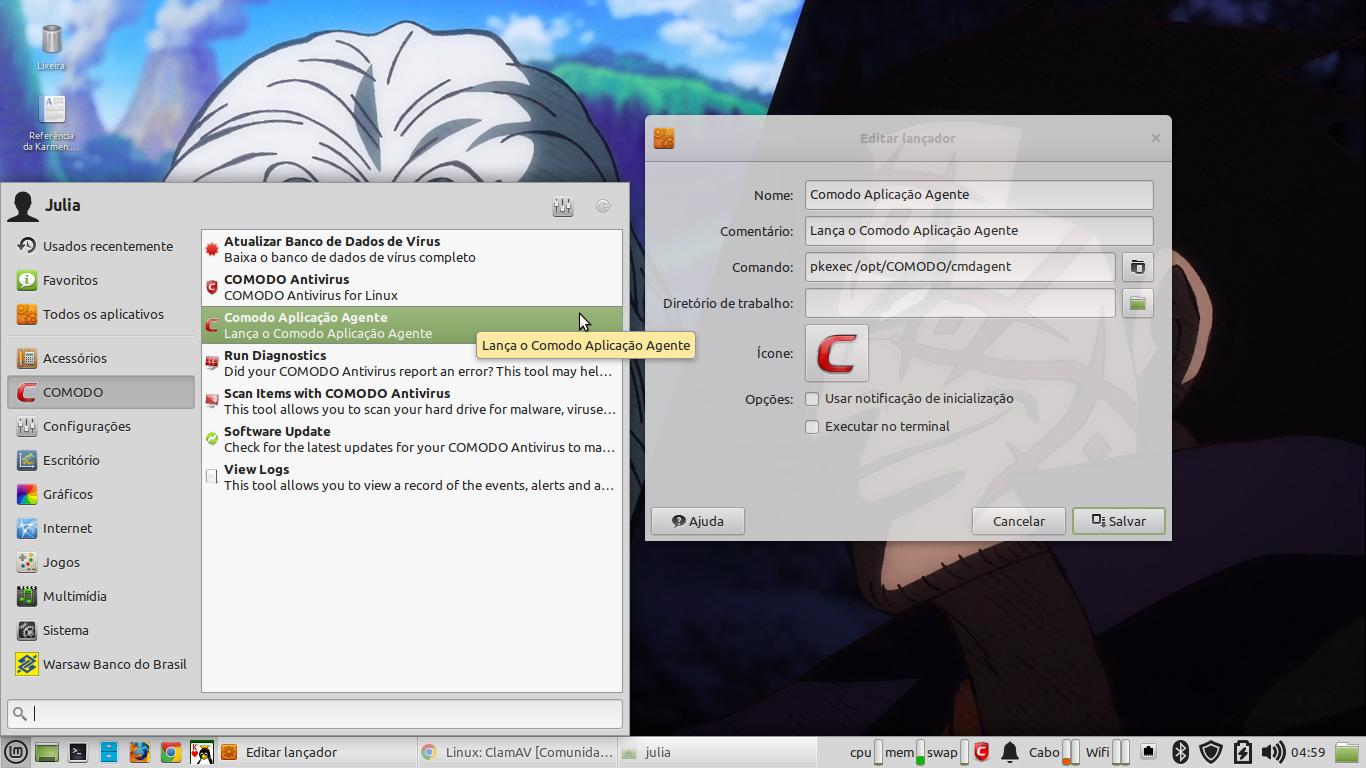Click the cpu monitor applet

(x=867, y=752)
